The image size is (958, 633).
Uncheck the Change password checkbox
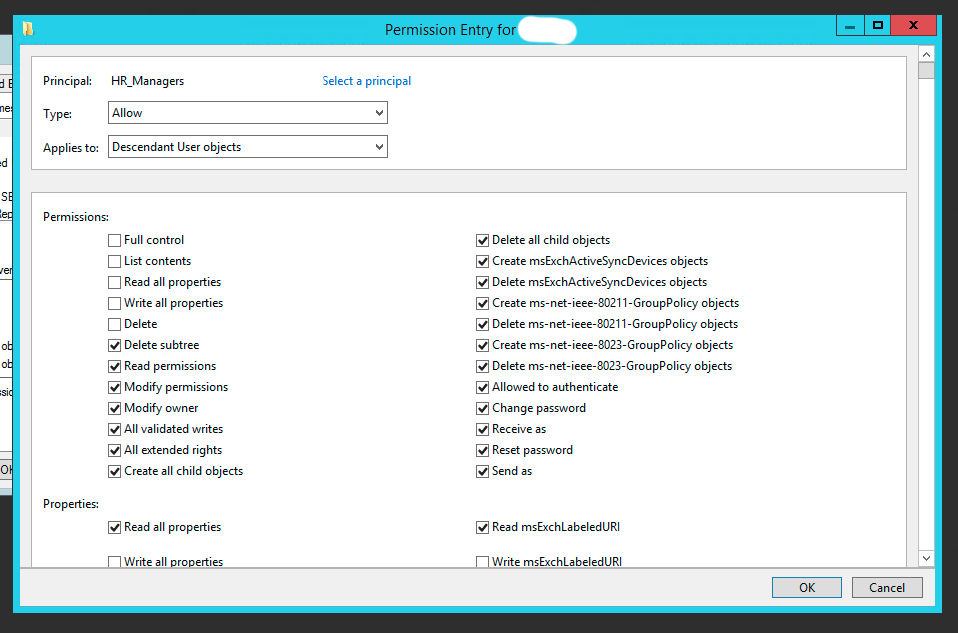coord(483,408)
